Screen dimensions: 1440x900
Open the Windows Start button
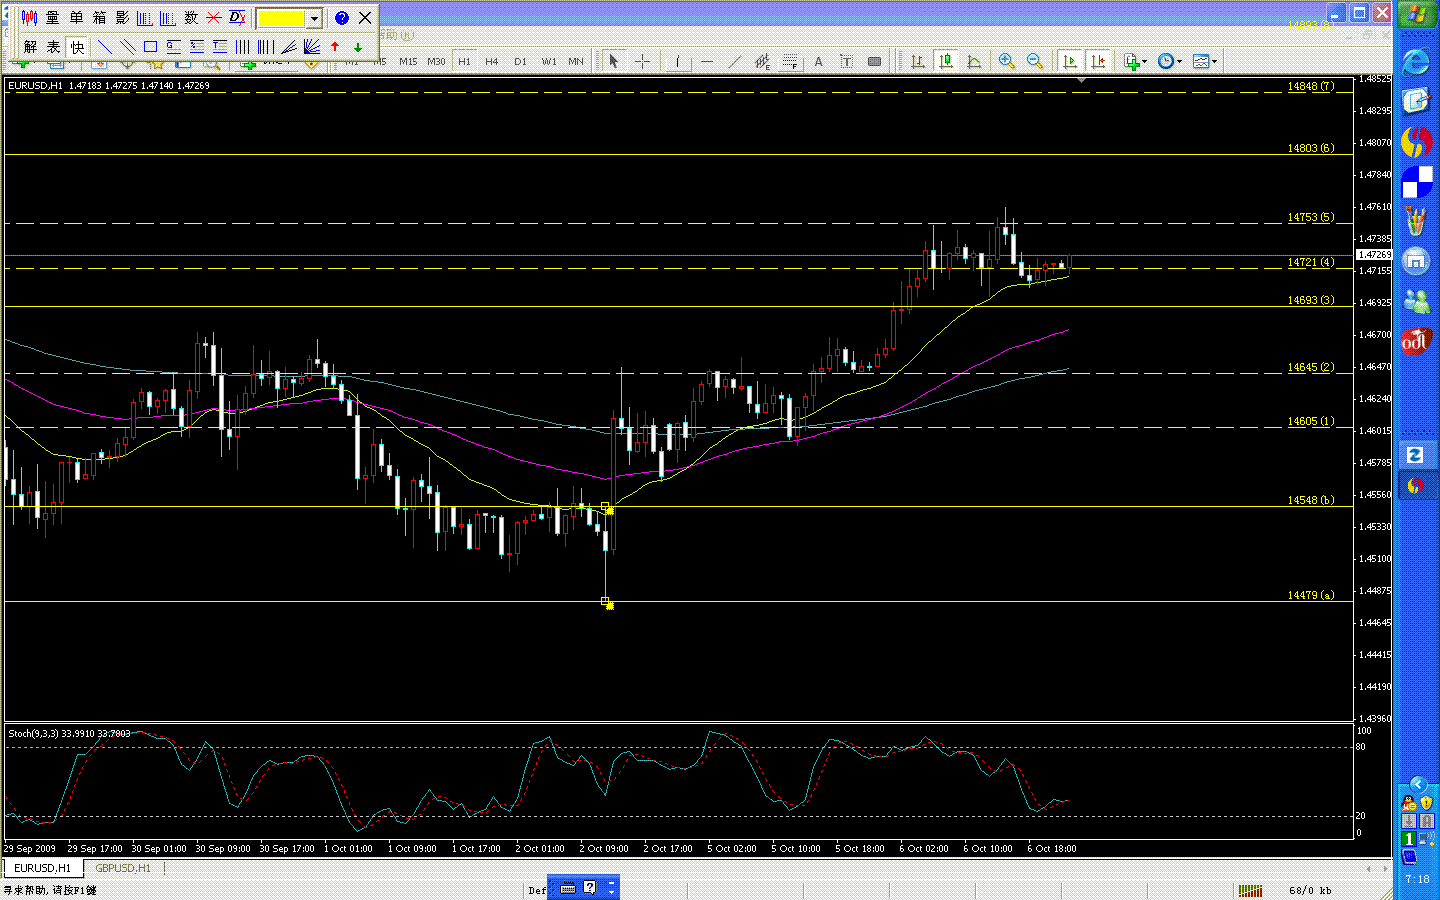point(1417,15)
